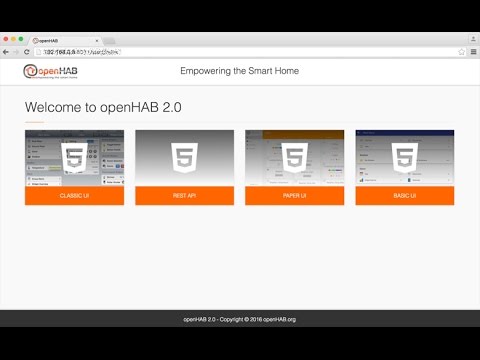Bookmark this page using the star icon

(461, 52)
